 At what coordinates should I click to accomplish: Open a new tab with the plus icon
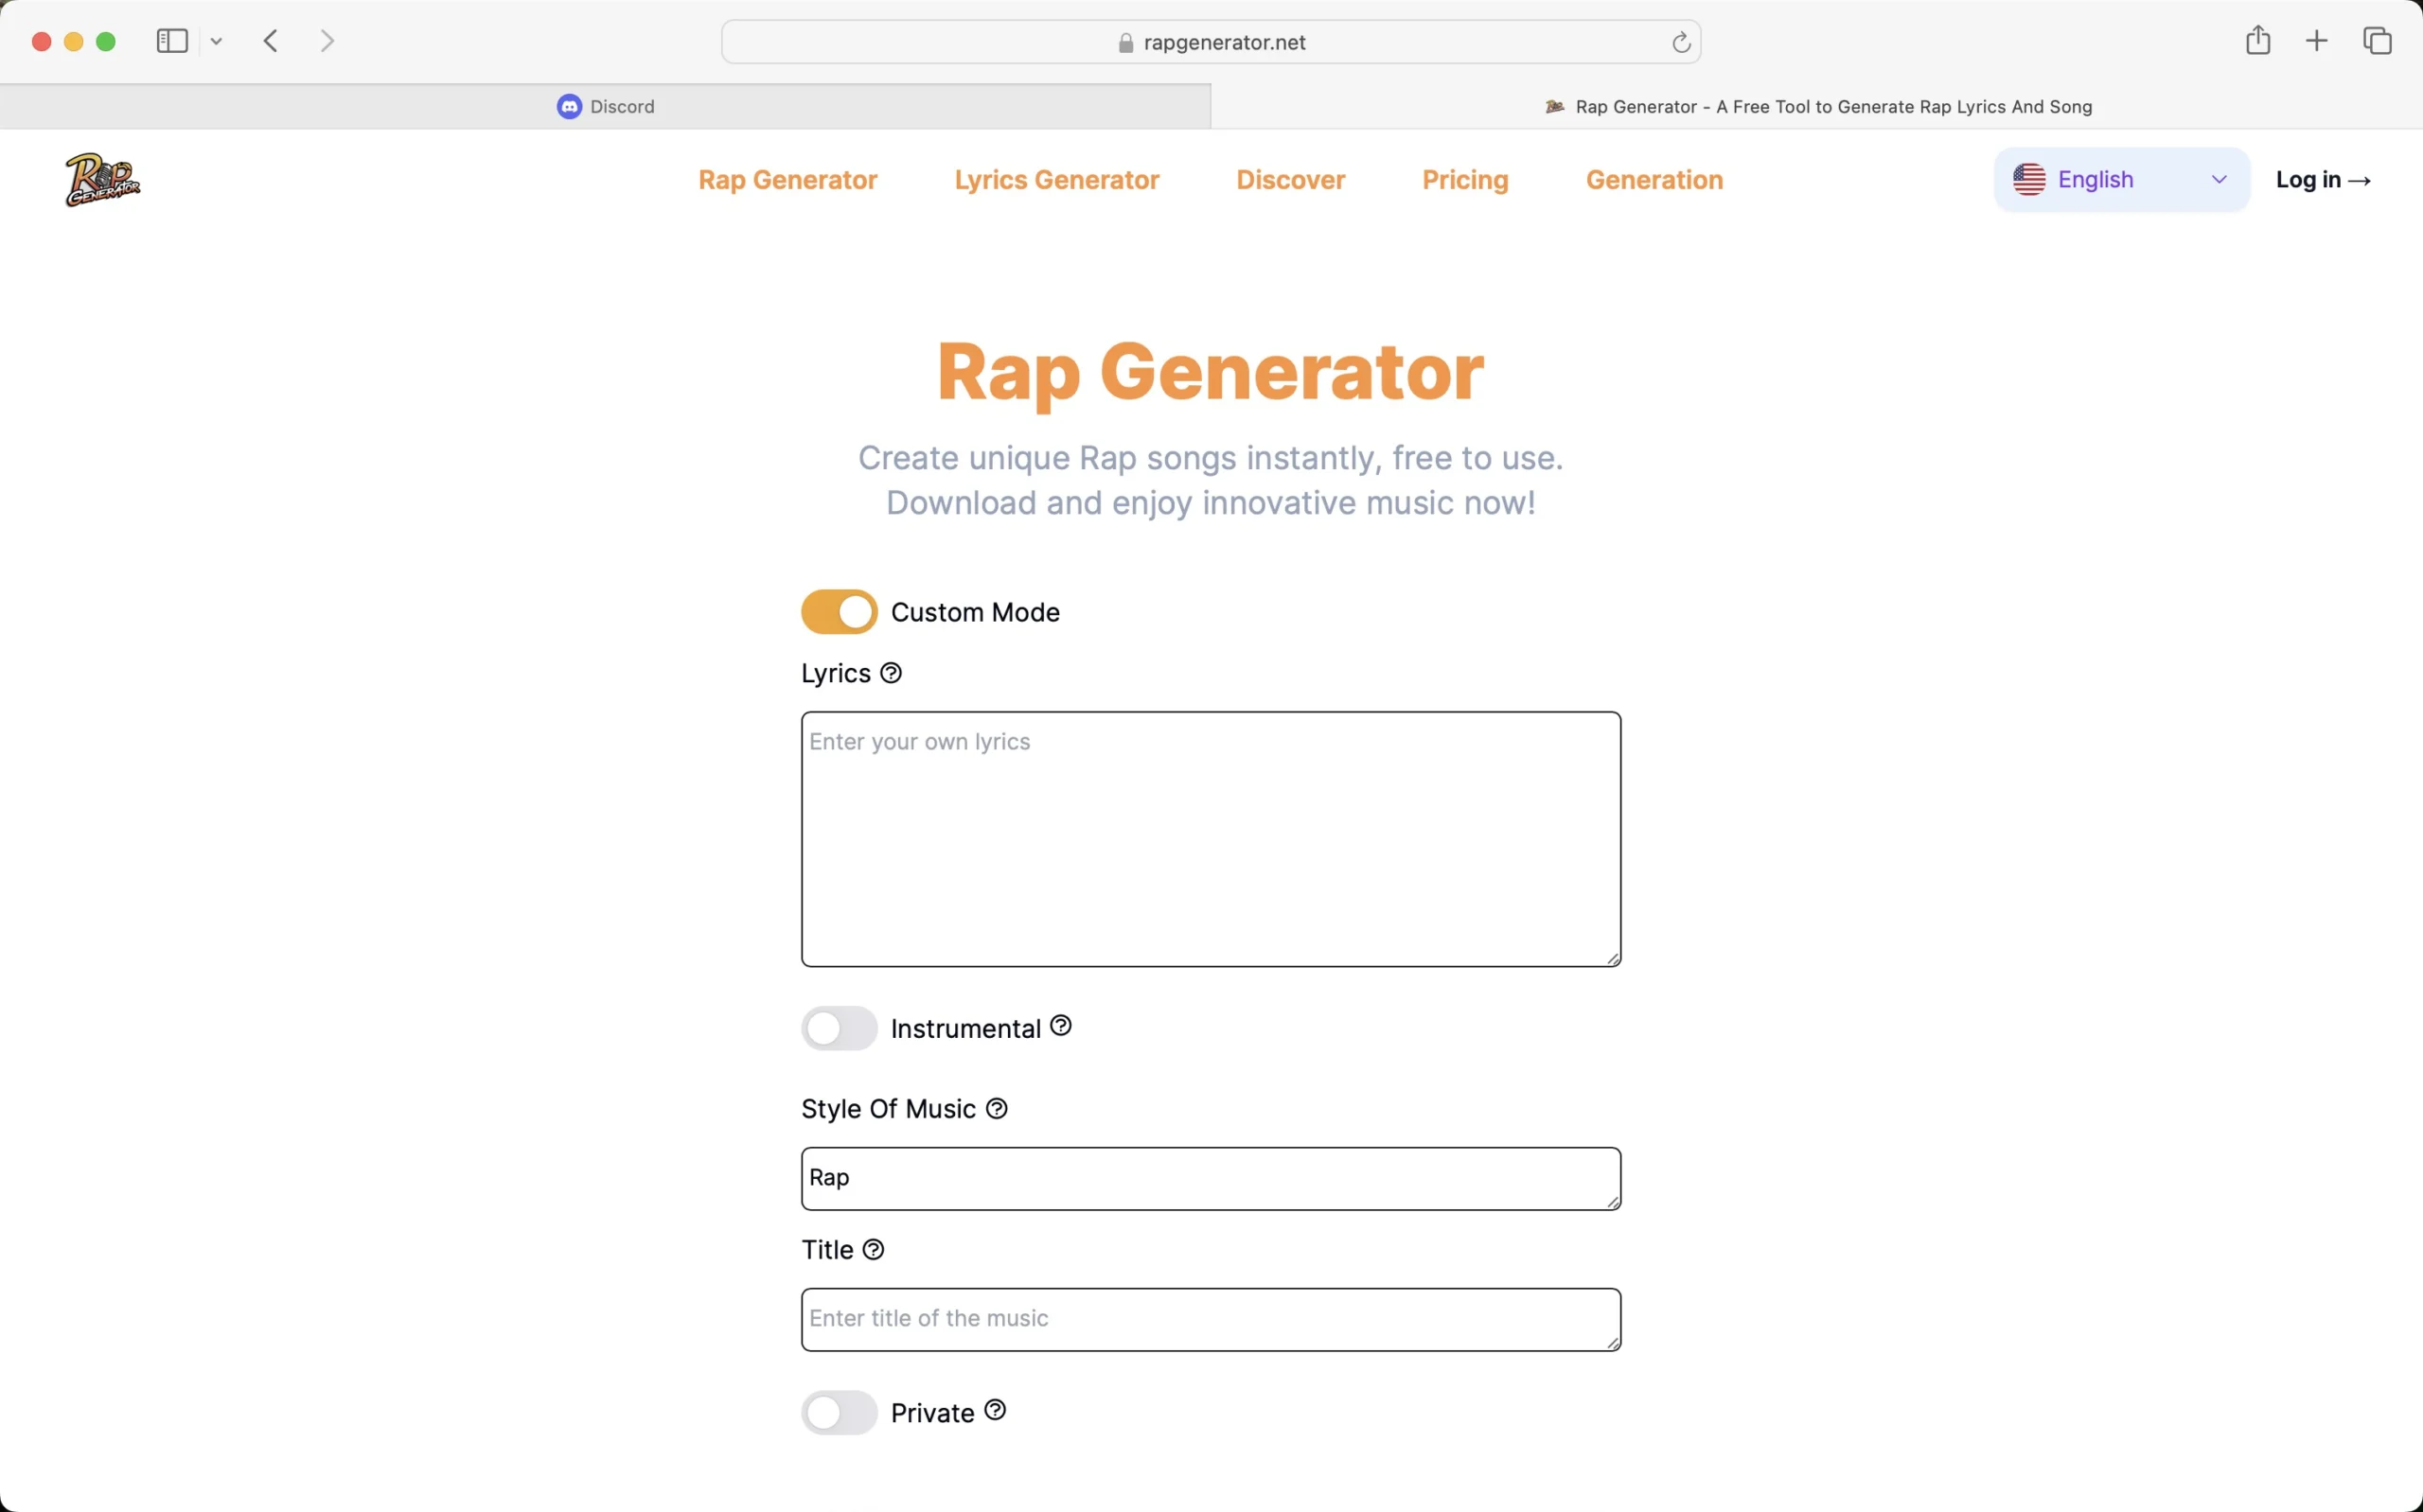pos(2317,40)
